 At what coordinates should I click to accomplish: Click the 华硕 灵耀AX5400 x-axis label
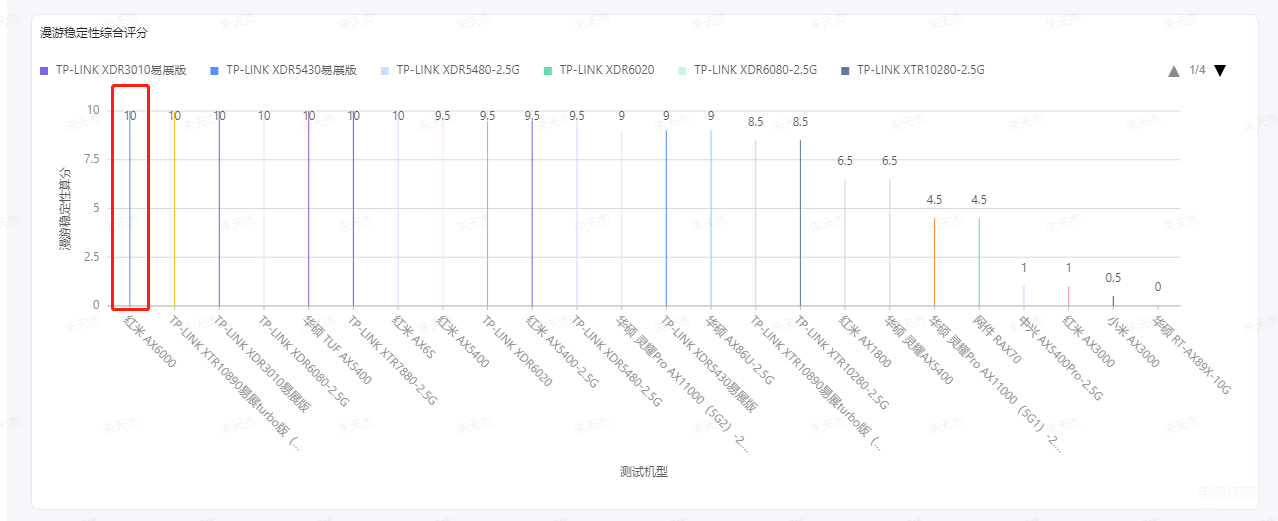[919, 351]
